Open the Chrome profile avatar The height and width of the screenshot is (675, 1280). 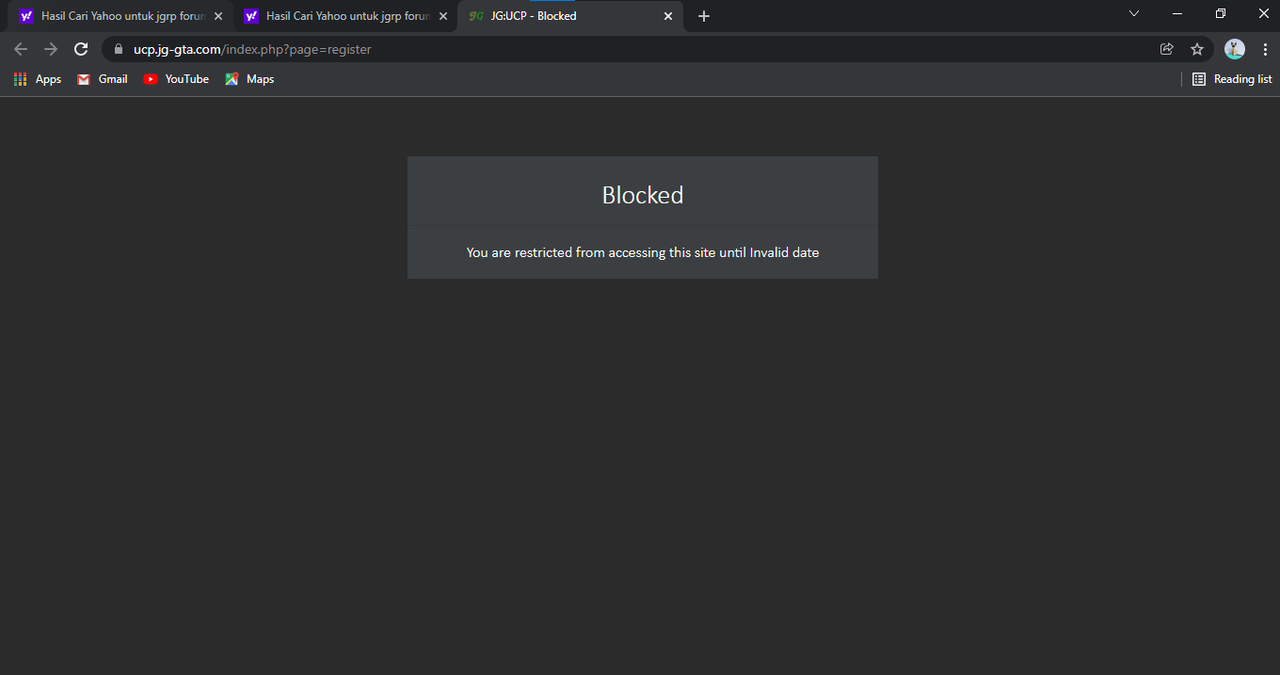(x=1235, y=49)
